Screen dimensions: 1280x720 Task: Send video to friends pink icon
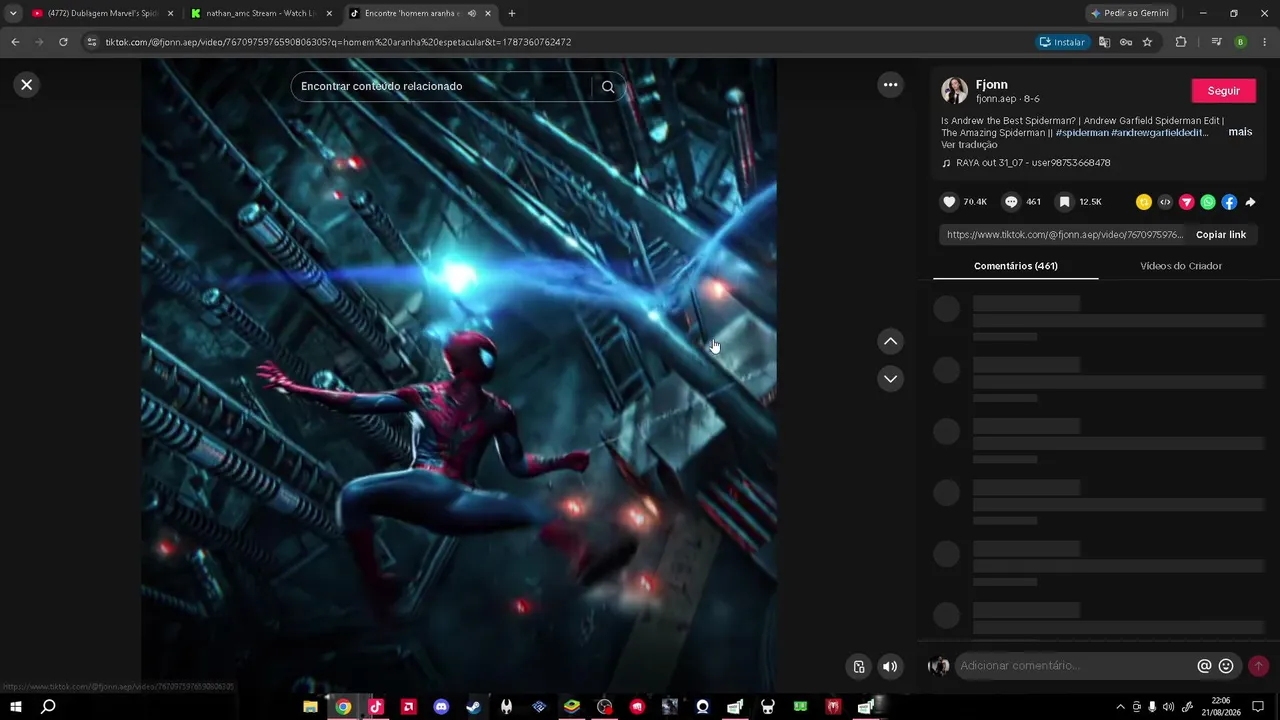[x=1187, y=202]
